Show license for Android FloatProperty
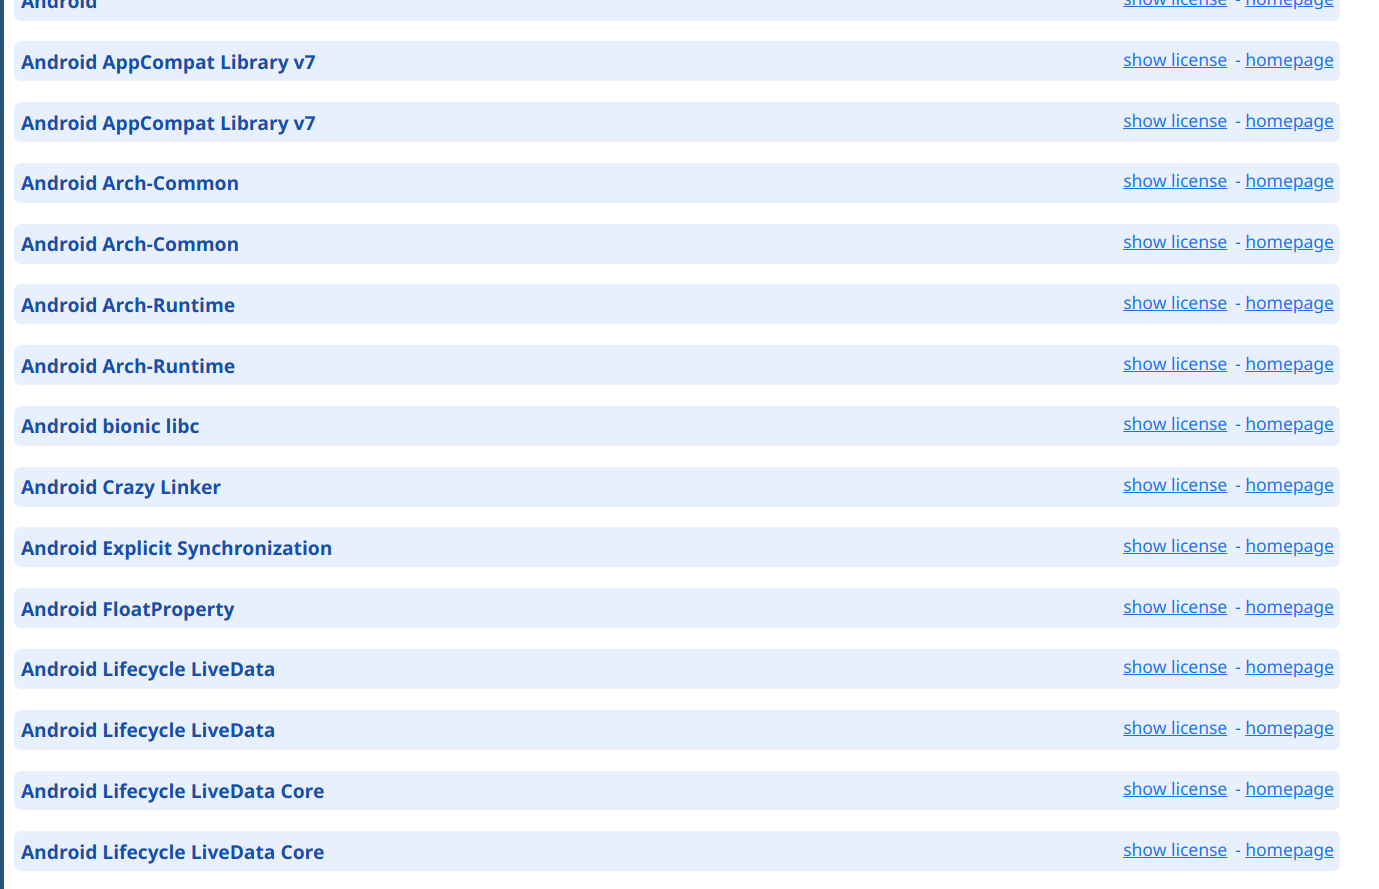Image resolution: width=1379 pixels, height=889 pixels. (1174, 607)
